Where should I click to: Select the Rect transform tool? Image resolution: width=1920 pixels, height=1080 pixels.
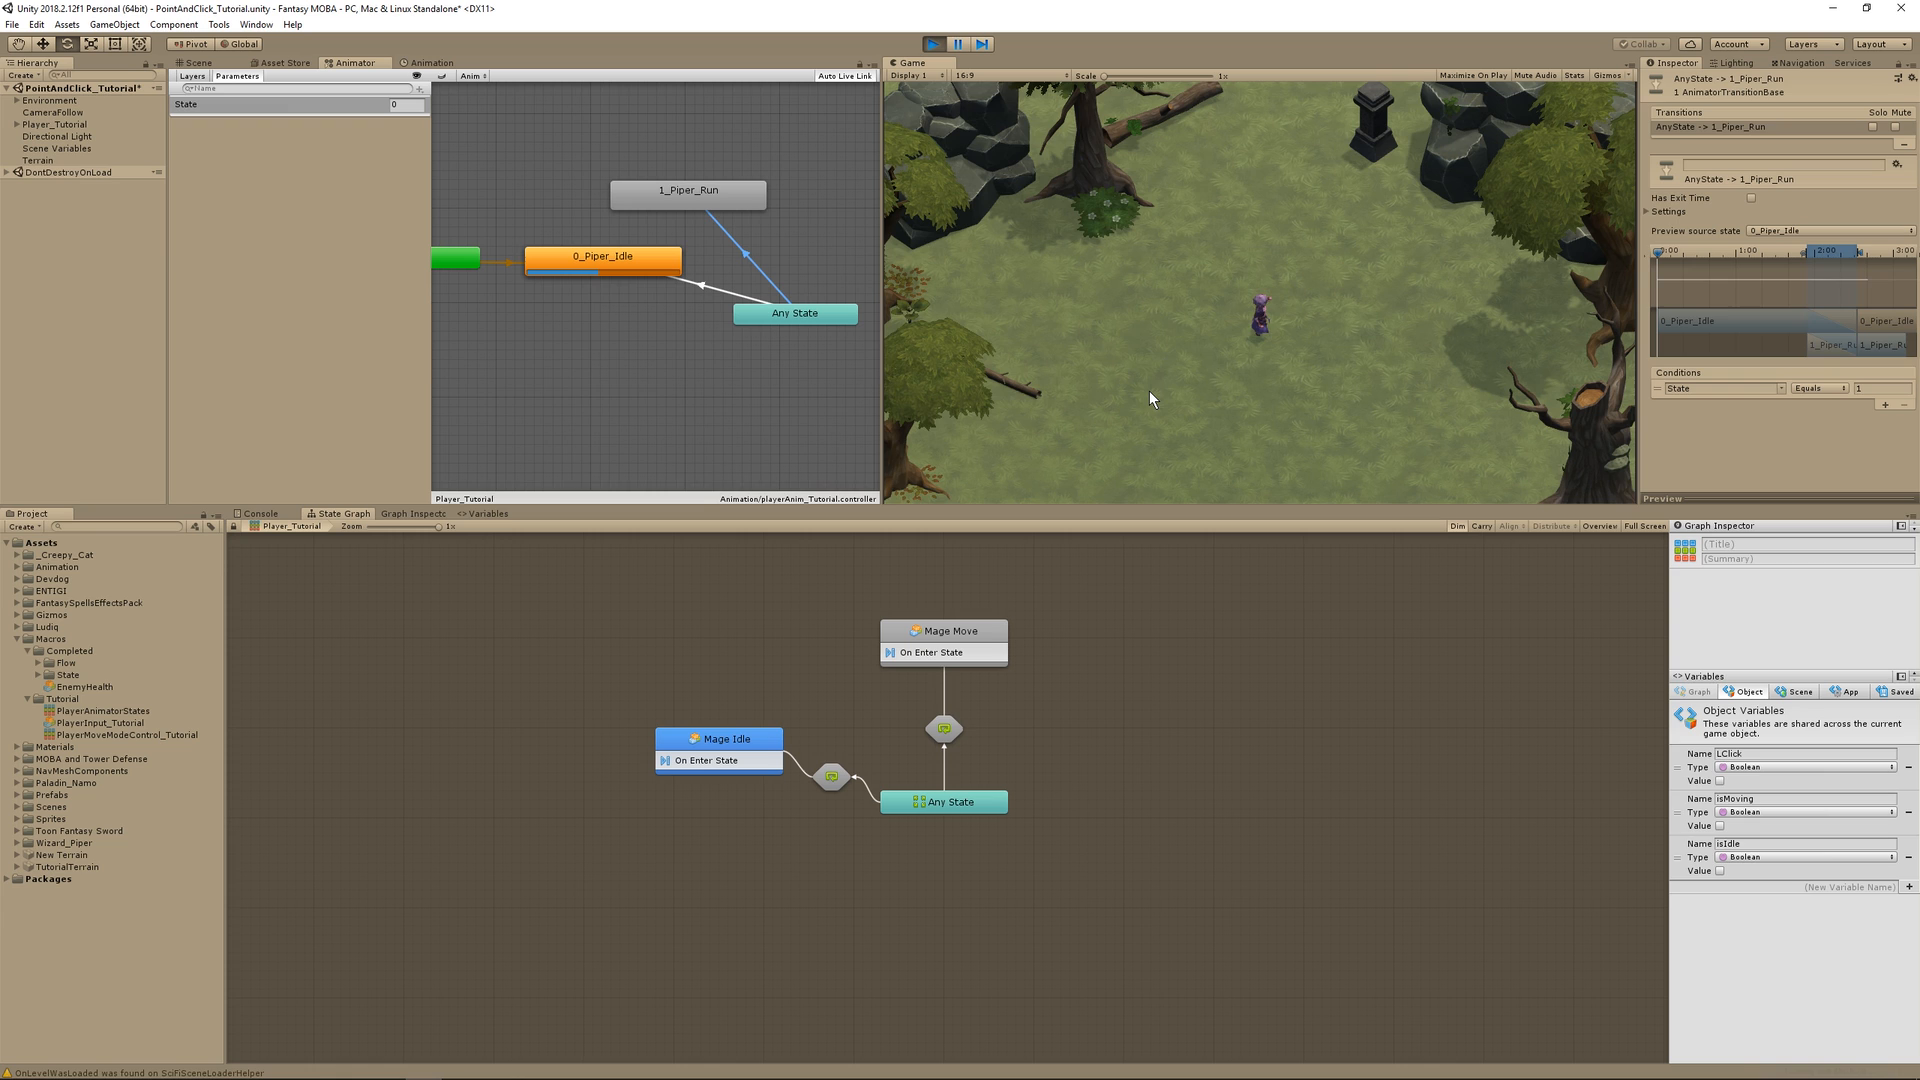click(x=114, y=44)
